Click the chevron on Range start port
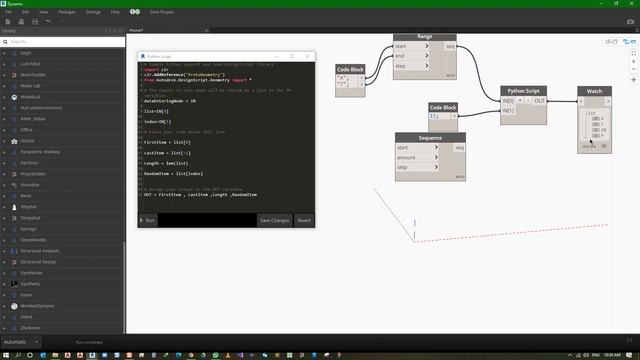Image resolution: width=640 pixels, height=360 pixels. click(x=427, y=46)
